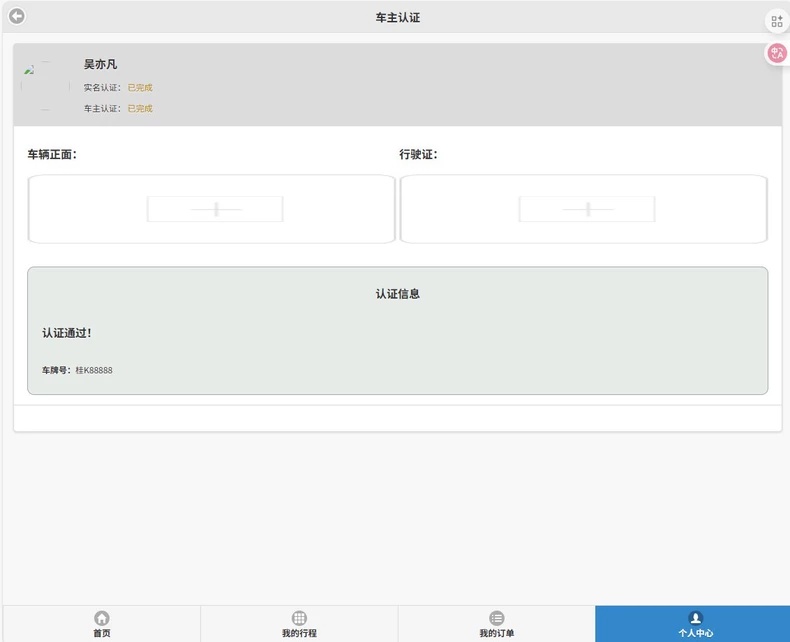Click the license plate 桂K88888 text
The height and width of the screenshot is (642, 790).
click(94, 370)
